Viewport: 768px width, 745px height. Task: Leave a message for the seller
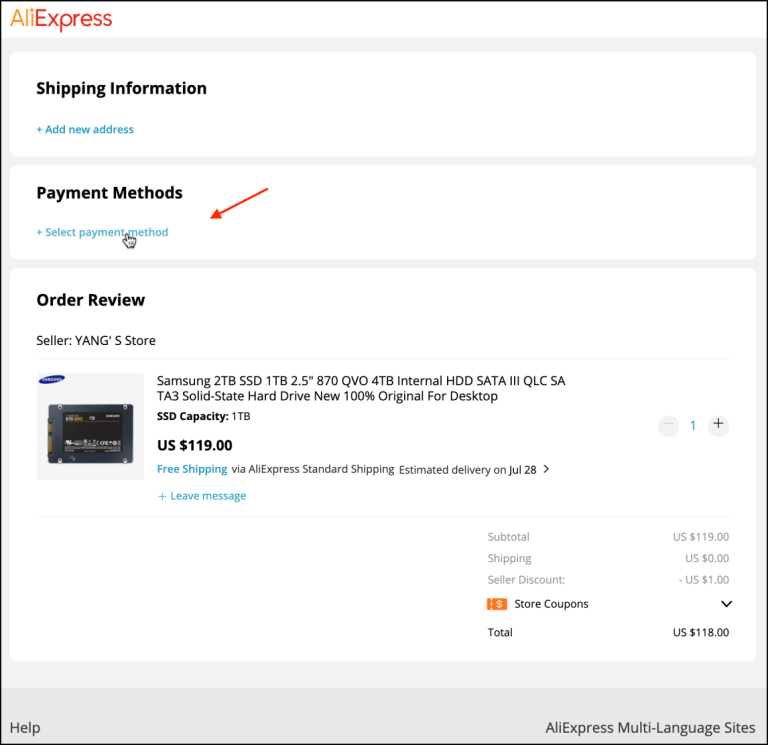pyautogui.click(x=202, y=496)
